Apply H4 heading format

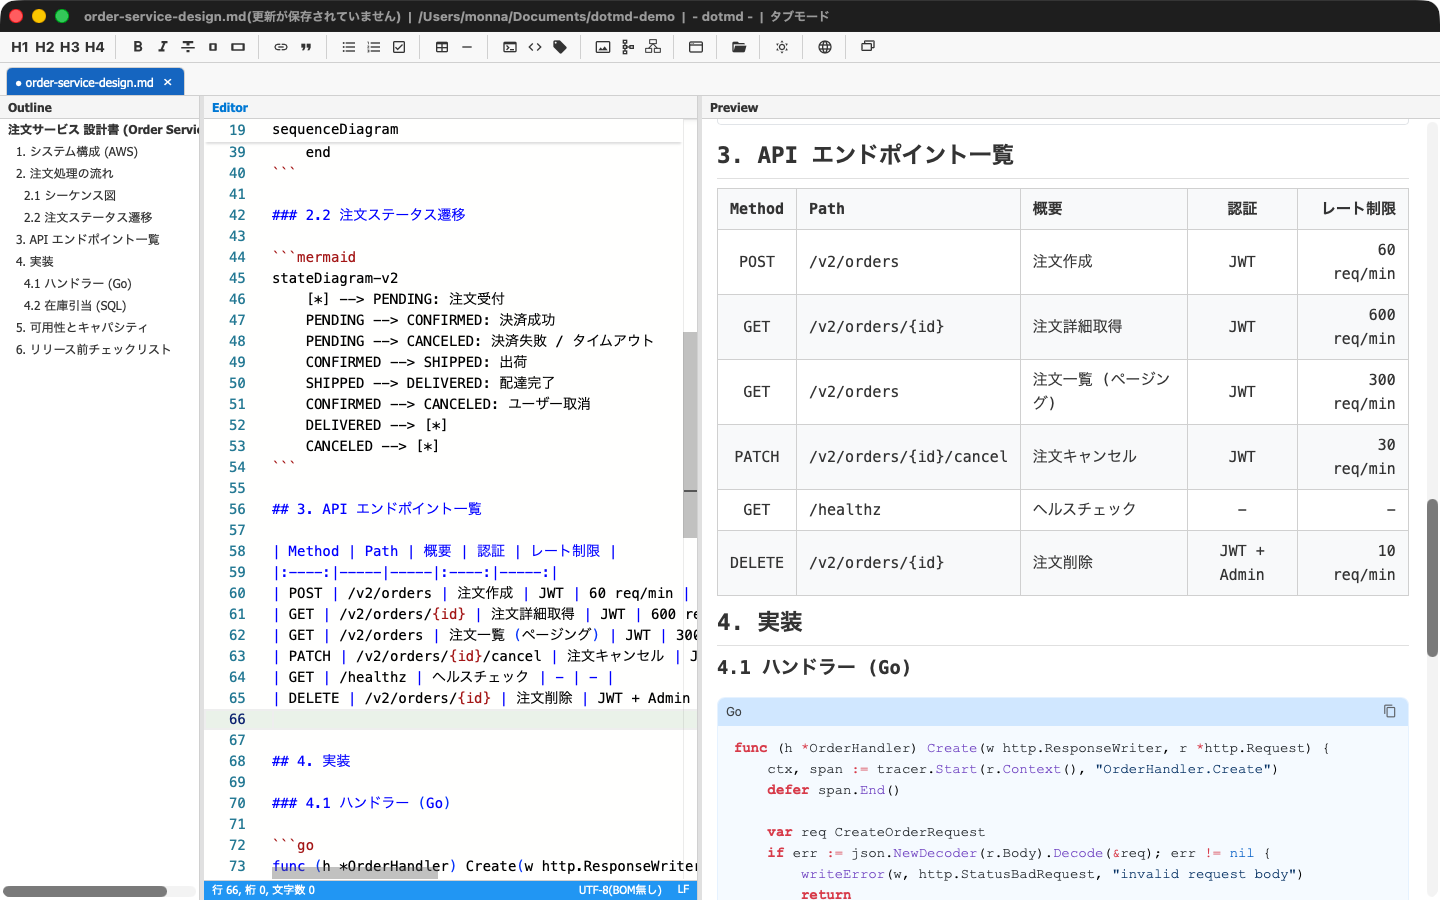tap(95, 47)
